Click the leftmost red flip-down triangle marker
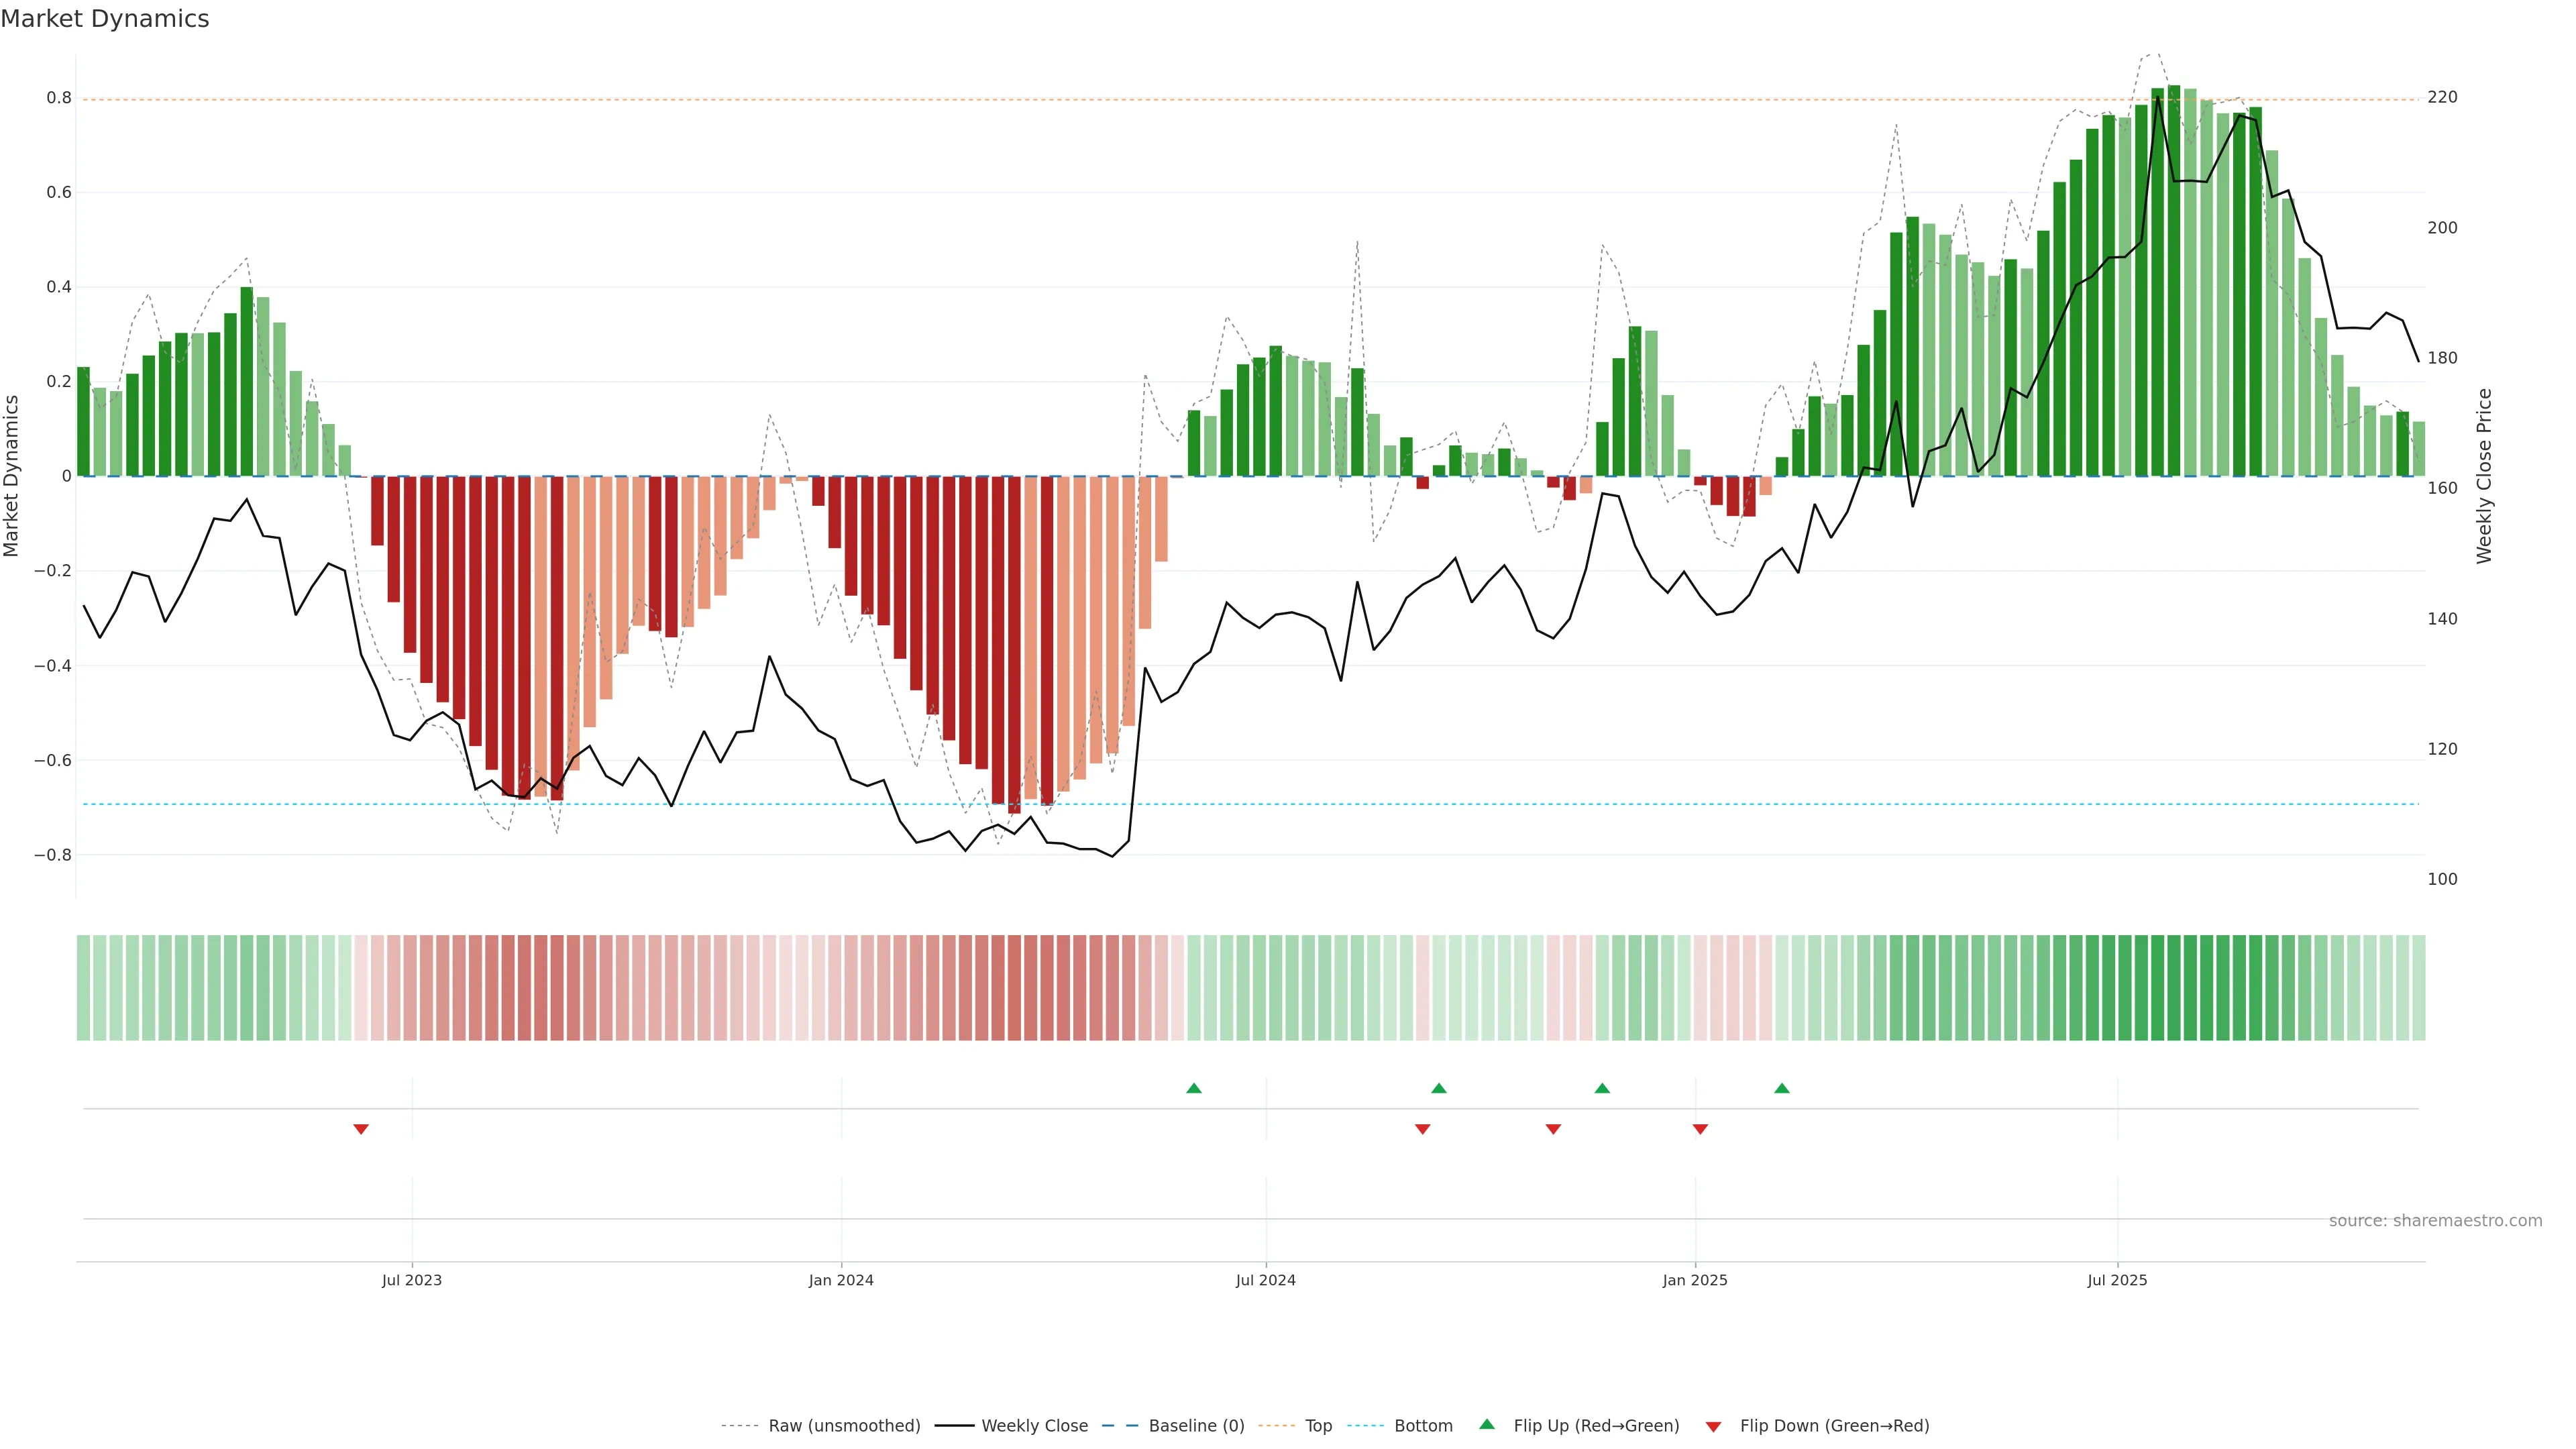This screenshot has height=1449, width=2576. (361, 1129)
